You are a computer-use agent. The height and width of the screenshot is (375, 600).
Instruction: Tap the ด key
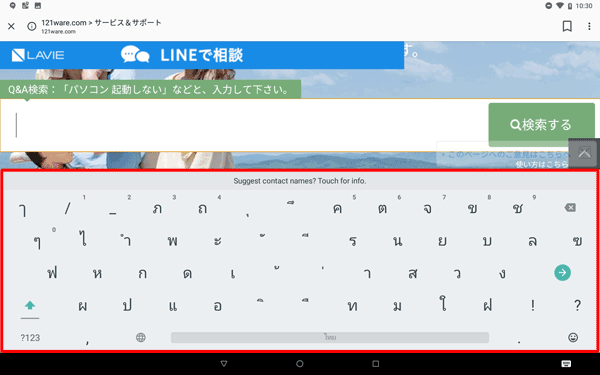pyautogui.click(x=188, y=273)
